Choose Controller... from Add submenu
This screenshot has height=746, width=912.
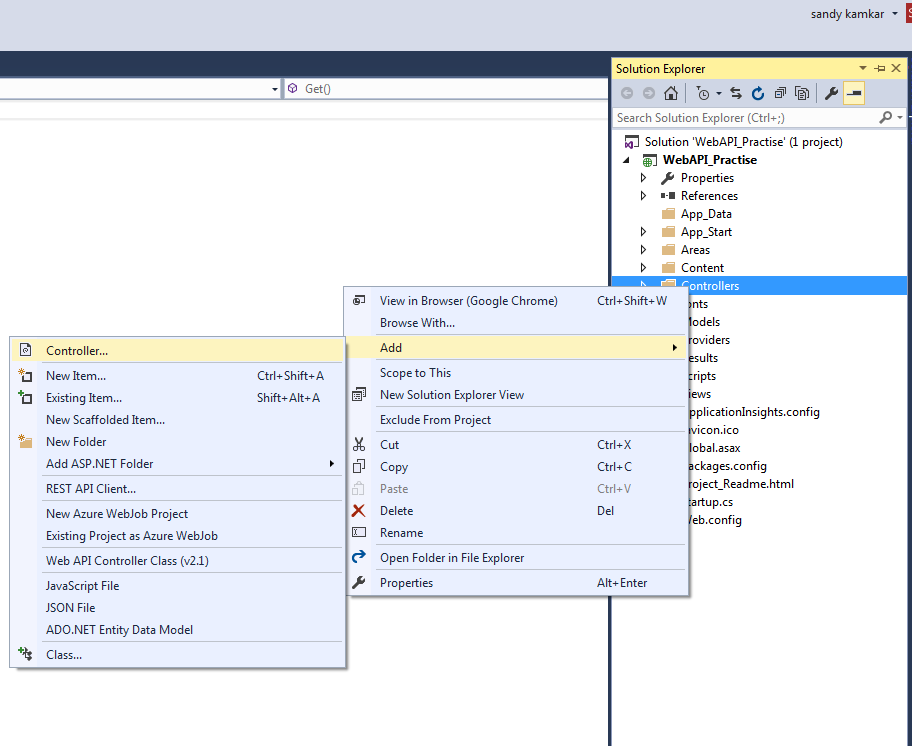pos(177,351)
